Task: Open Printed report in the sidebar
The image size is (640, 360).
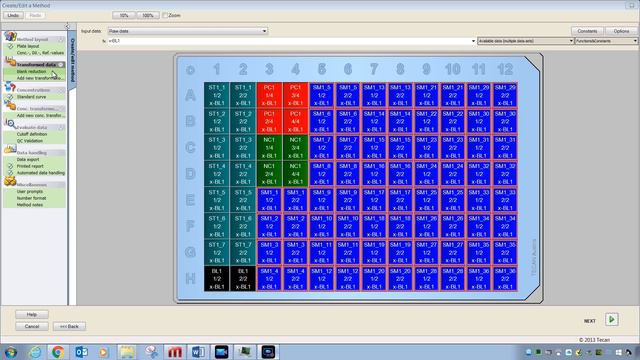Action: click(30, 166)
